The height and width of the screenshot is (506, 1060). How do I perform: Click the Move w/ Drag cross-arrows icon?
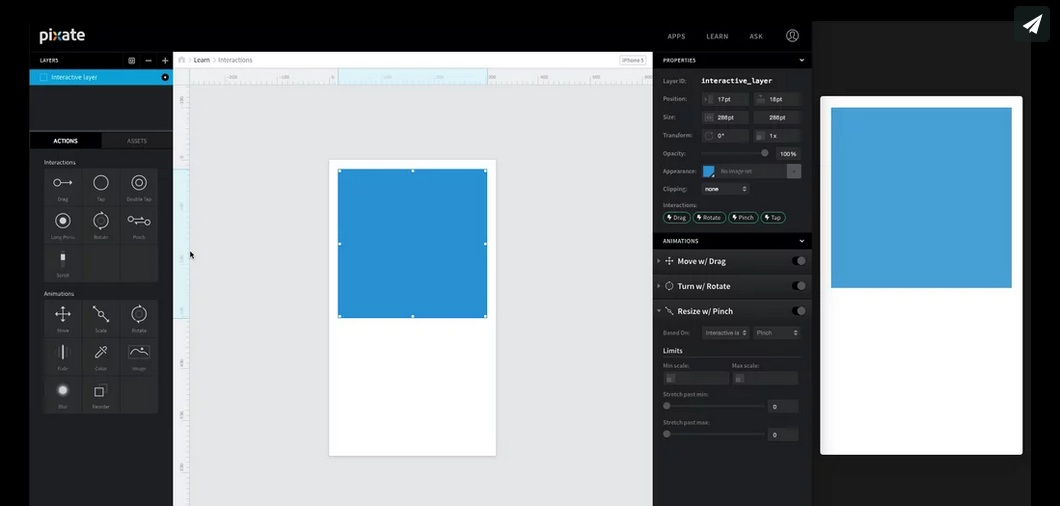tap(669, 261)
